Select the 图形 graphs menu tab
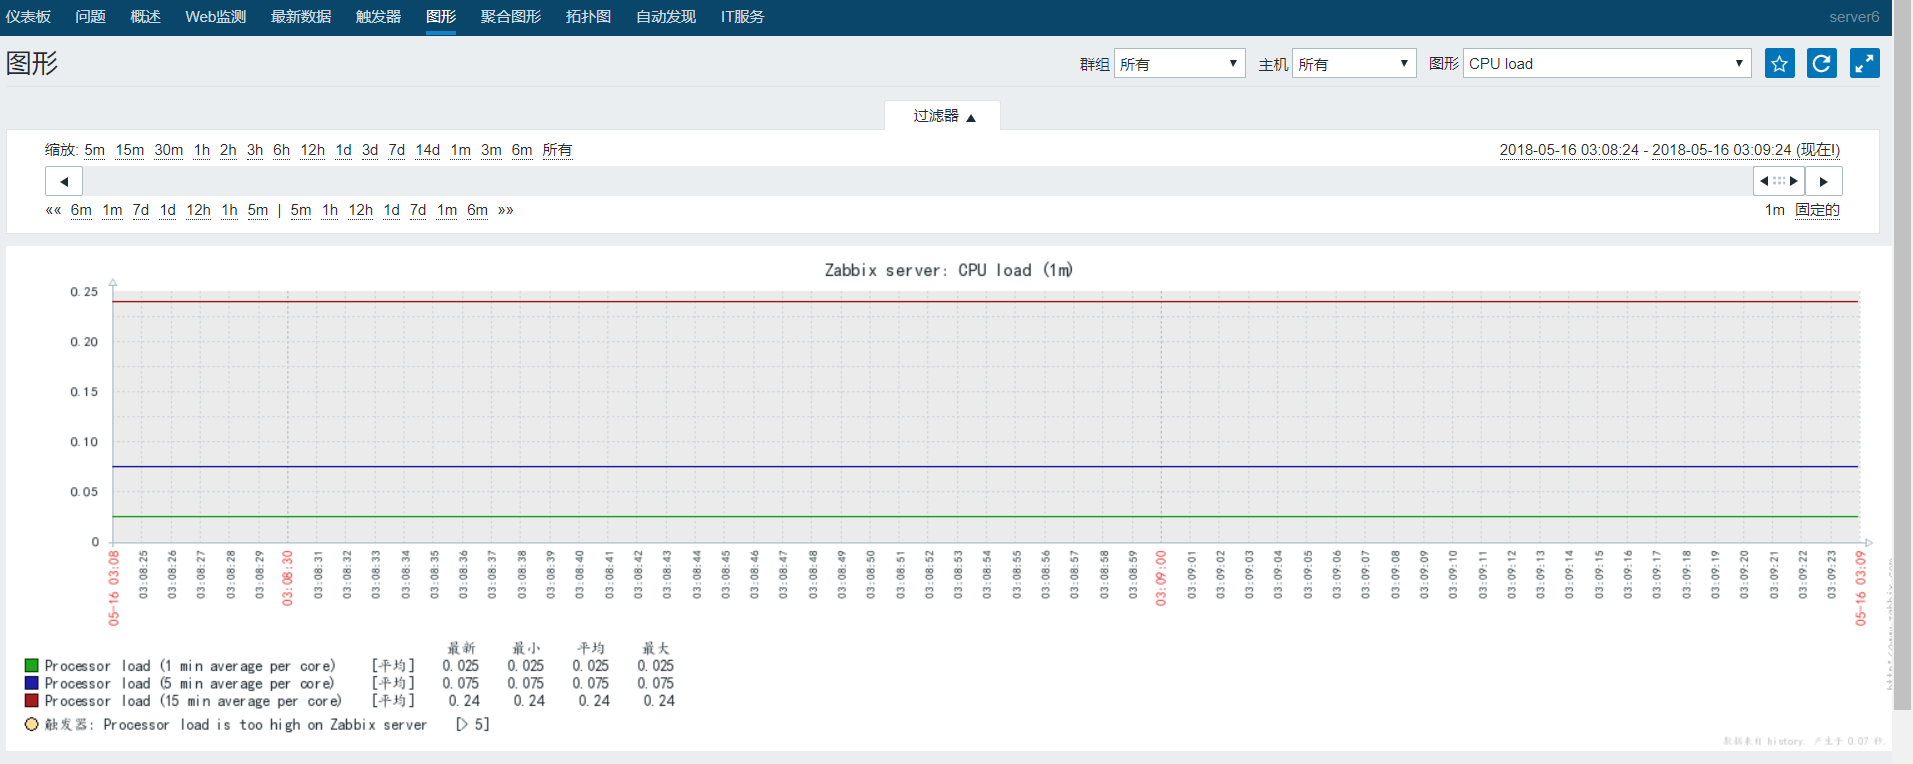This screenshot has width=1913, height=764. pyautogui.click(x=441, y=17)
